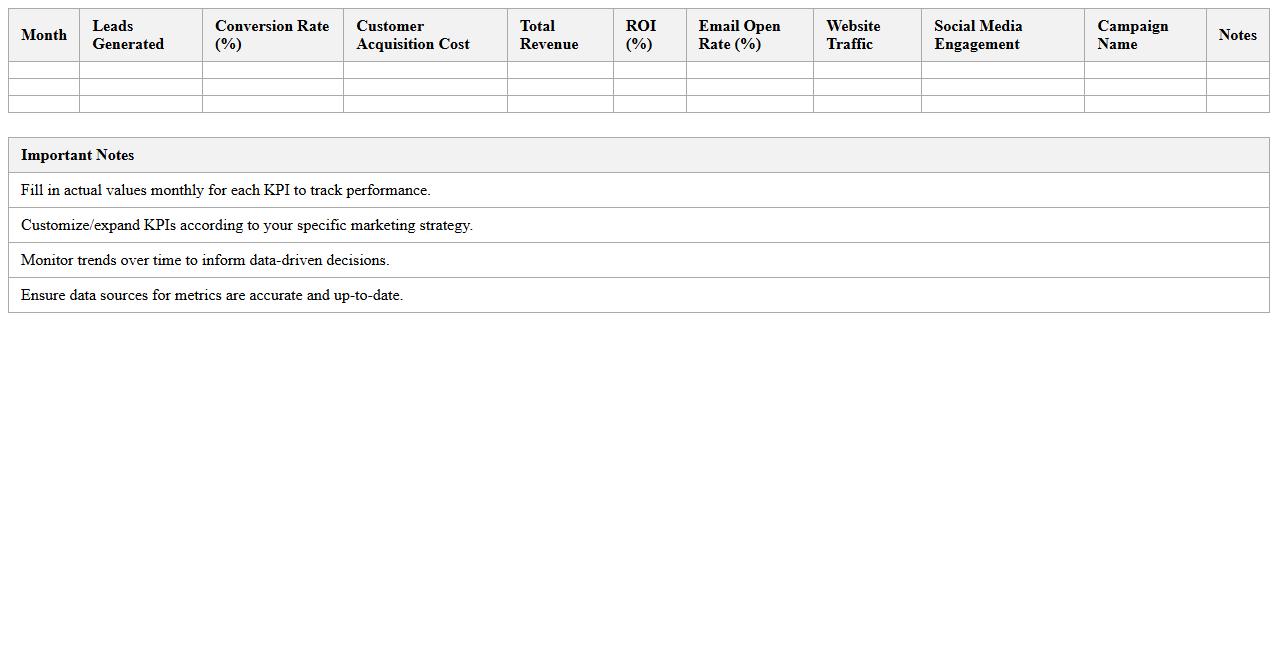Select the Month column header
1278x650 pixels.
(x=44, y=35)
